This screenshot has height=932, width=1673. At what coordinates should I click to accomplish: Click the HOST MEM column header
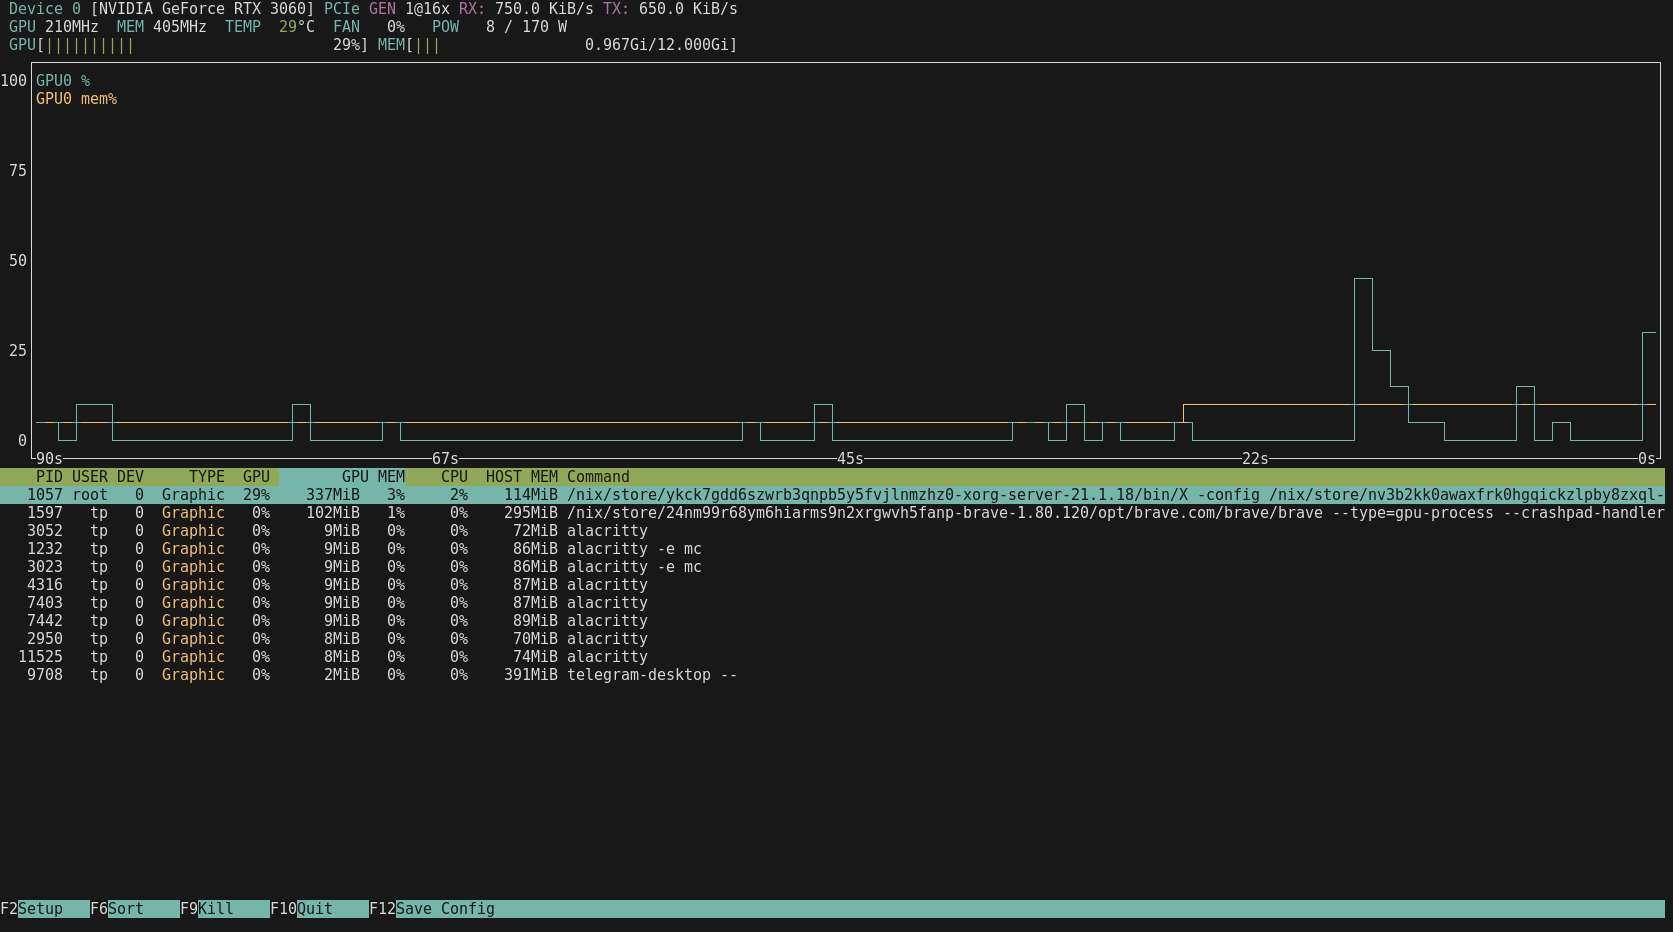click(x=521, y=477)
